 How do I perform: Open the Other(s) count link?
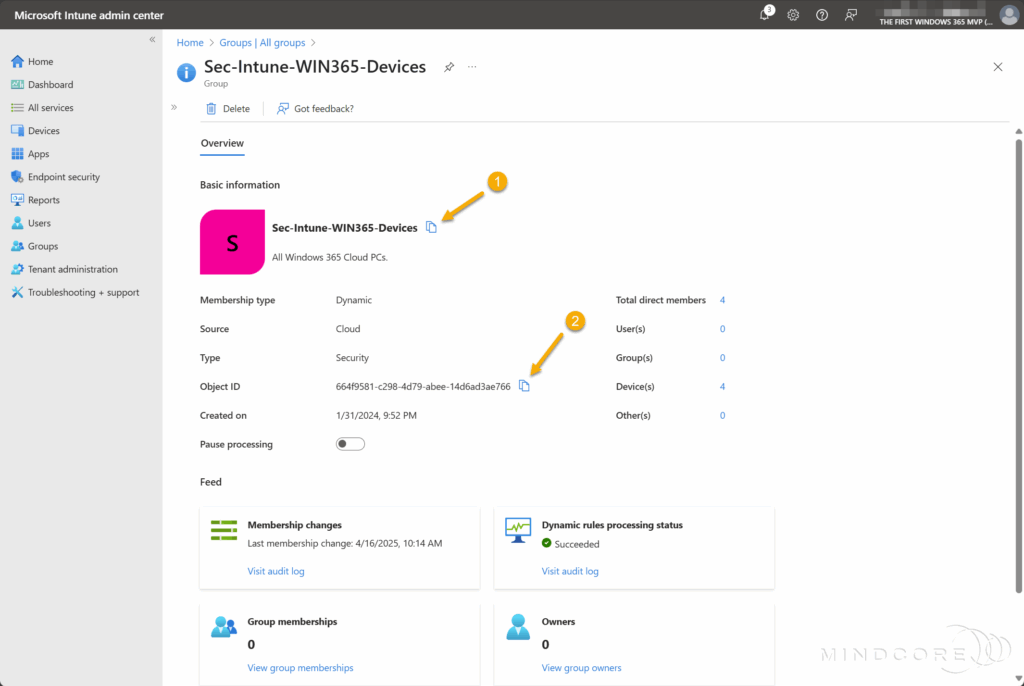pos(722,415)
